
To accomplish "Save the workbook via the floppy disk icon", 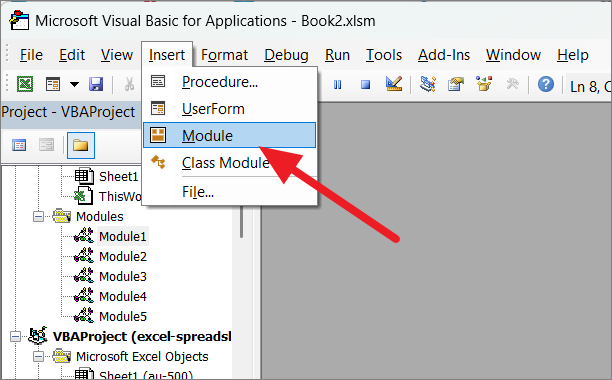I will [96, 84].
